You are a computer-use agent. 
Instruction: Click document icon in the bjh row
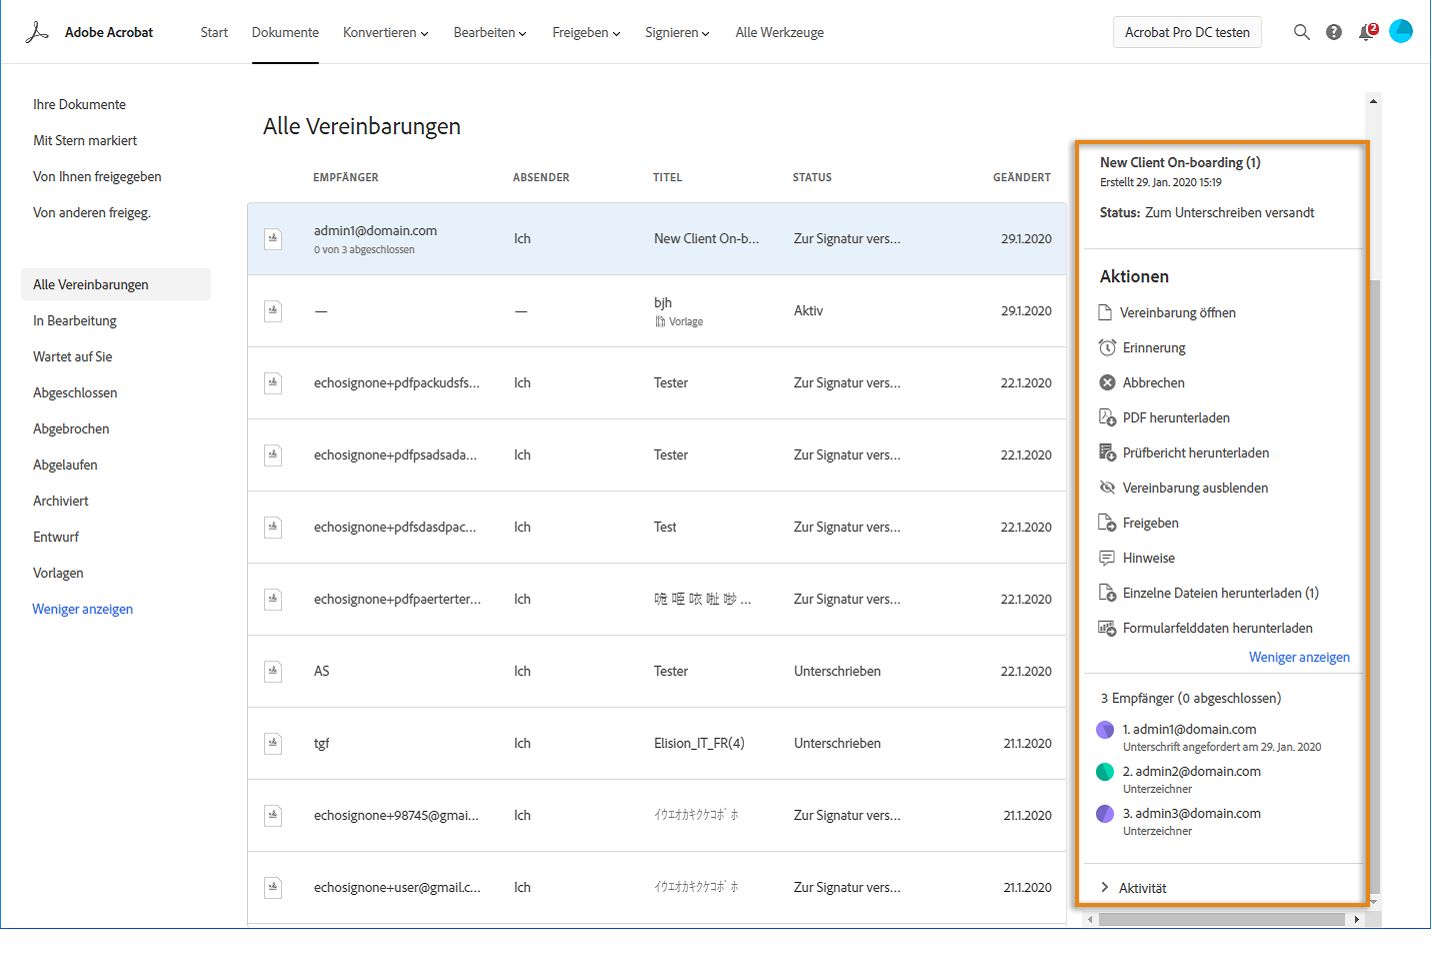click(273, 311)
